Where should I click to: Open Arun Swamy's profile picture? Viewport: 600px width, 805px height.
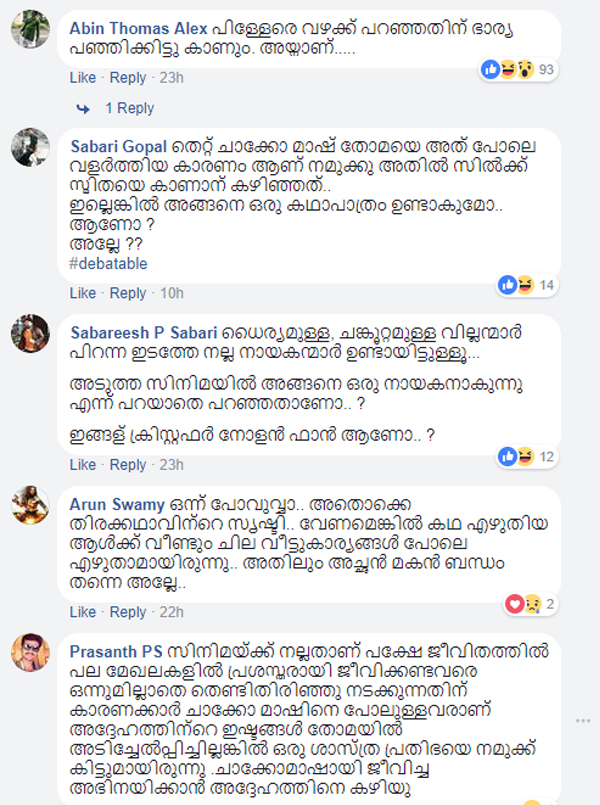[30, 505]
